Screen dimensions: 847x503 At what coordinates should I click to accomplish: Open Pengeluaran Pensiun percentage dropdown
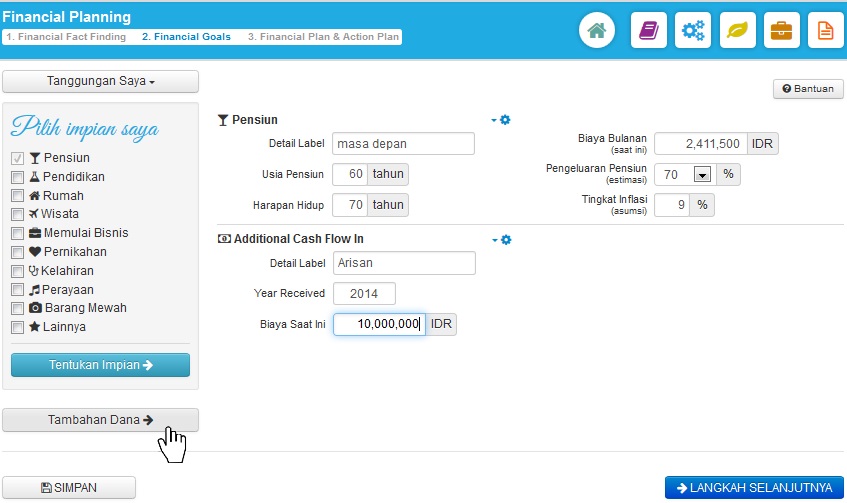tap(701, 175)
